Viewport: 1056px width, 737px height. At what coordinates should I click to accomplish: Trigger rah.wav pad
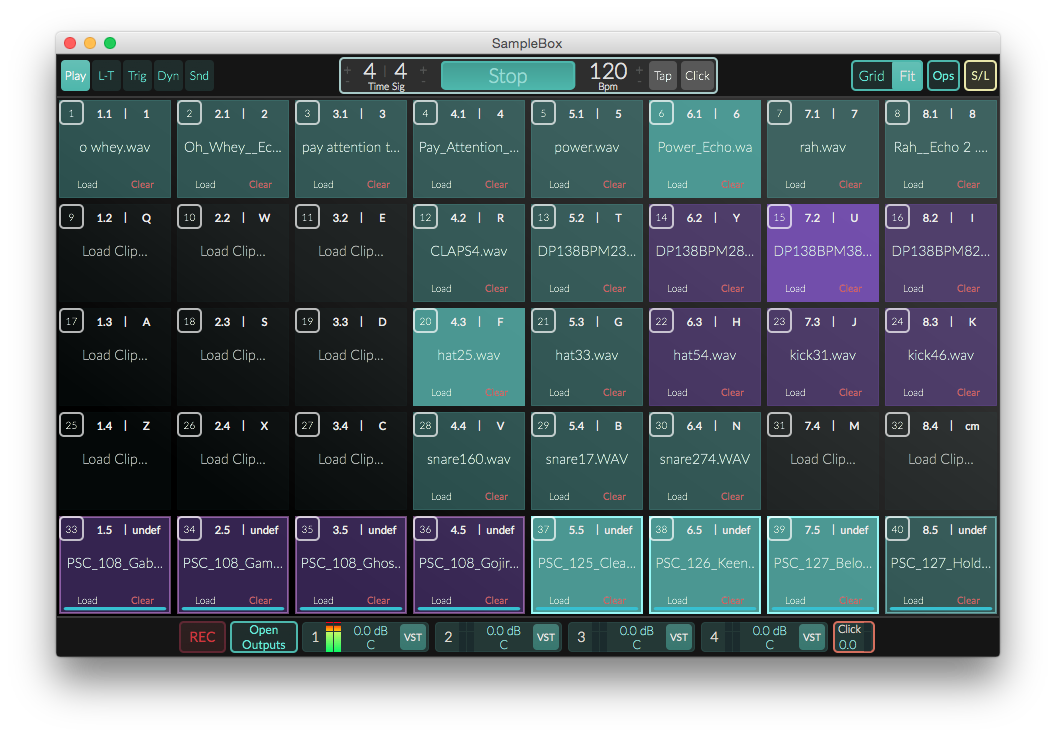(x=823, y=148)
